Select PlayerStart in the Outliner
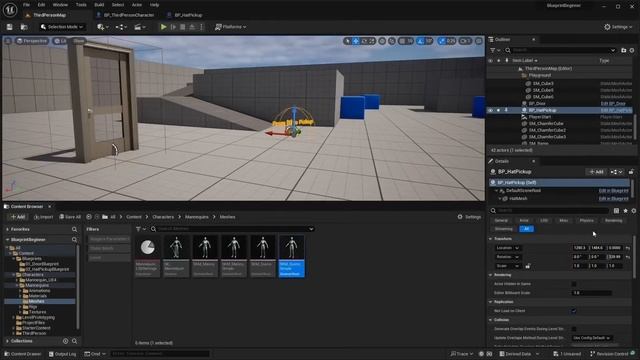Image resolution: width=640 pixels, height=360 pixels. coord(540,117)
